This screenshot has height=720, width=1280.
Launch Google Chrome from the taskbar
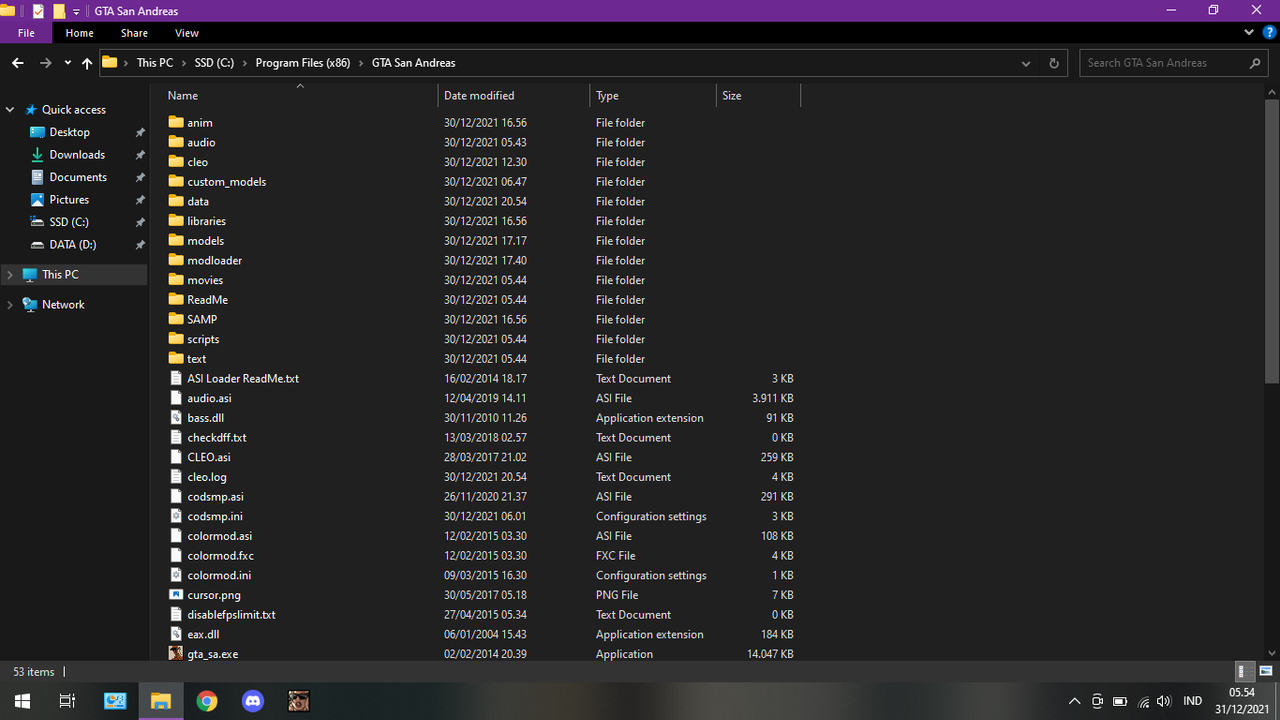point(207,701)
